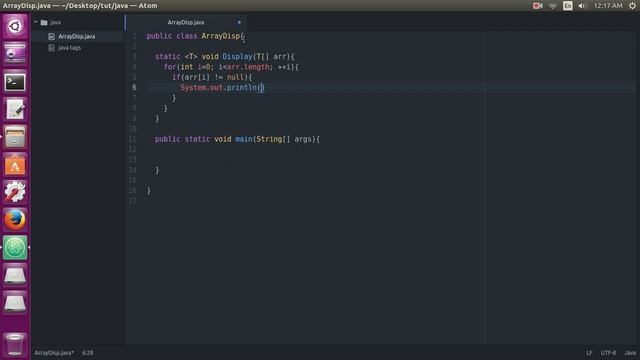Open the Ubuntu Dash search icon

click(15, 27)
